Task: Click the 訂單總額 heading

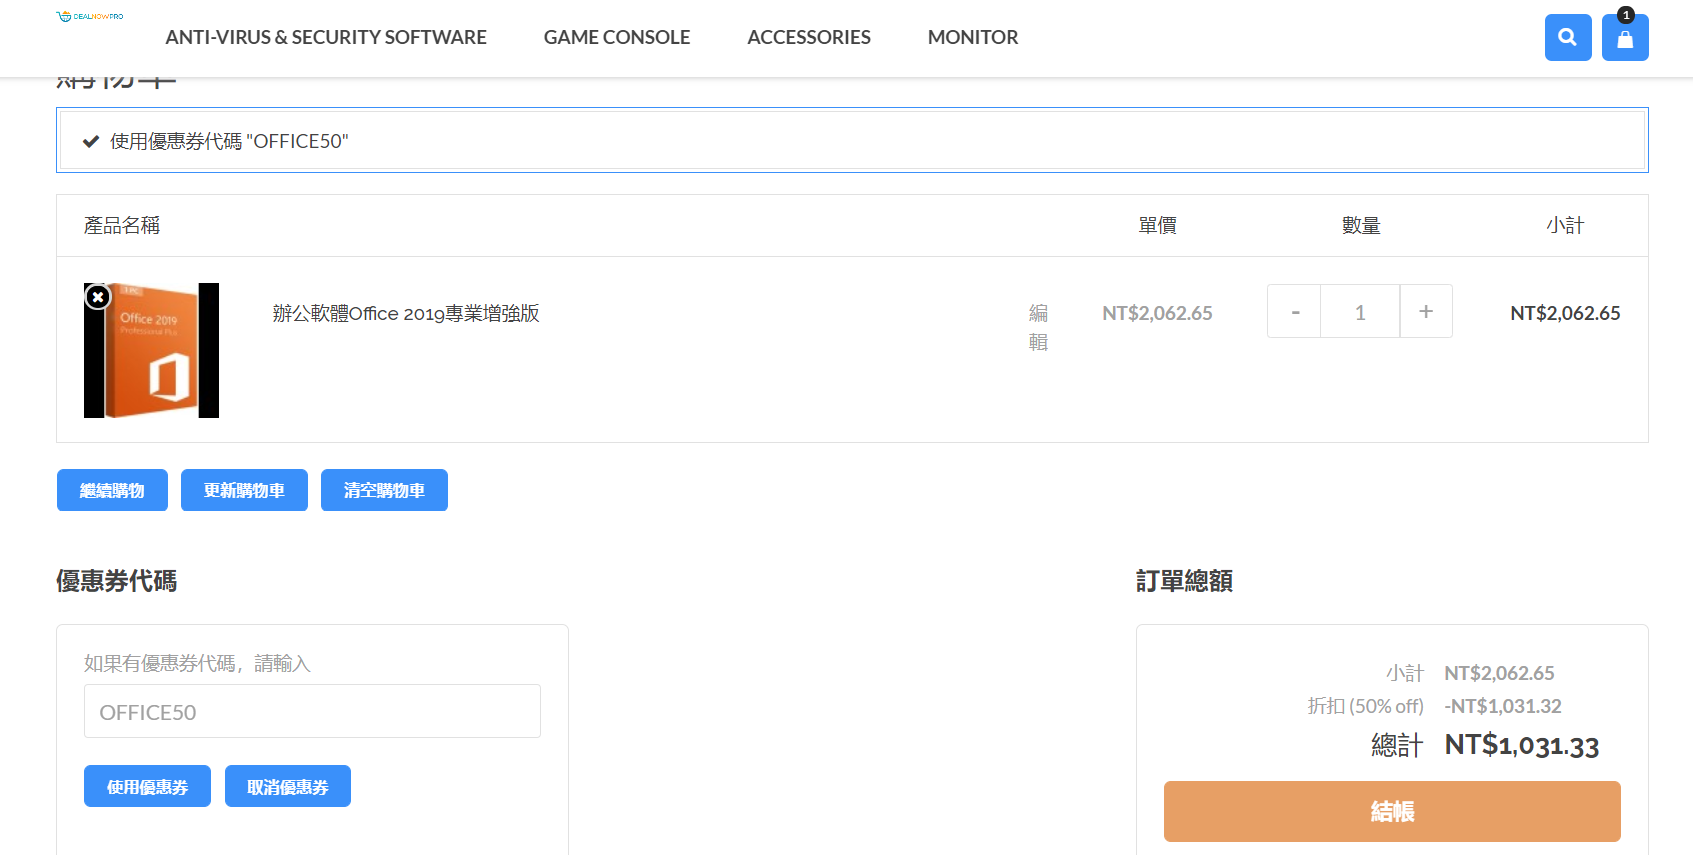Action: click(x=1184, y=581)
